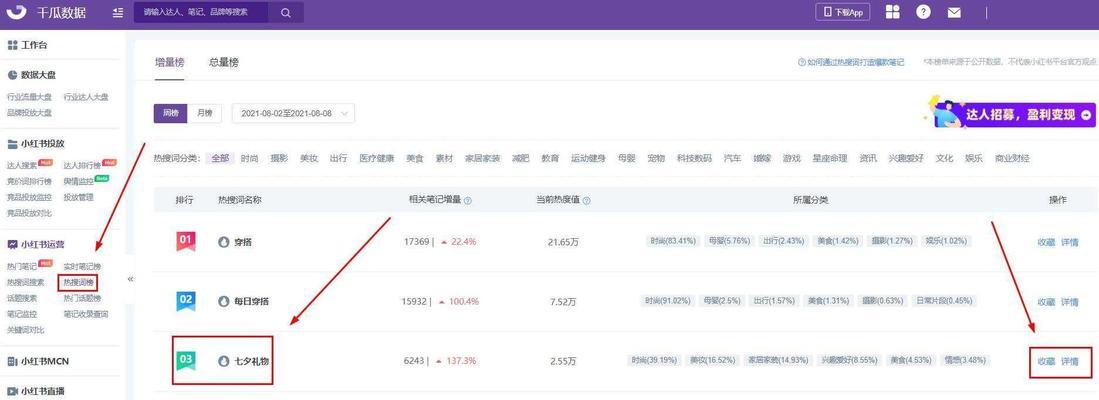The width and height of the screenshot is (1099, 400).
Task: Select the 周榜 toggle button
Action: click(x=170, y=113)
